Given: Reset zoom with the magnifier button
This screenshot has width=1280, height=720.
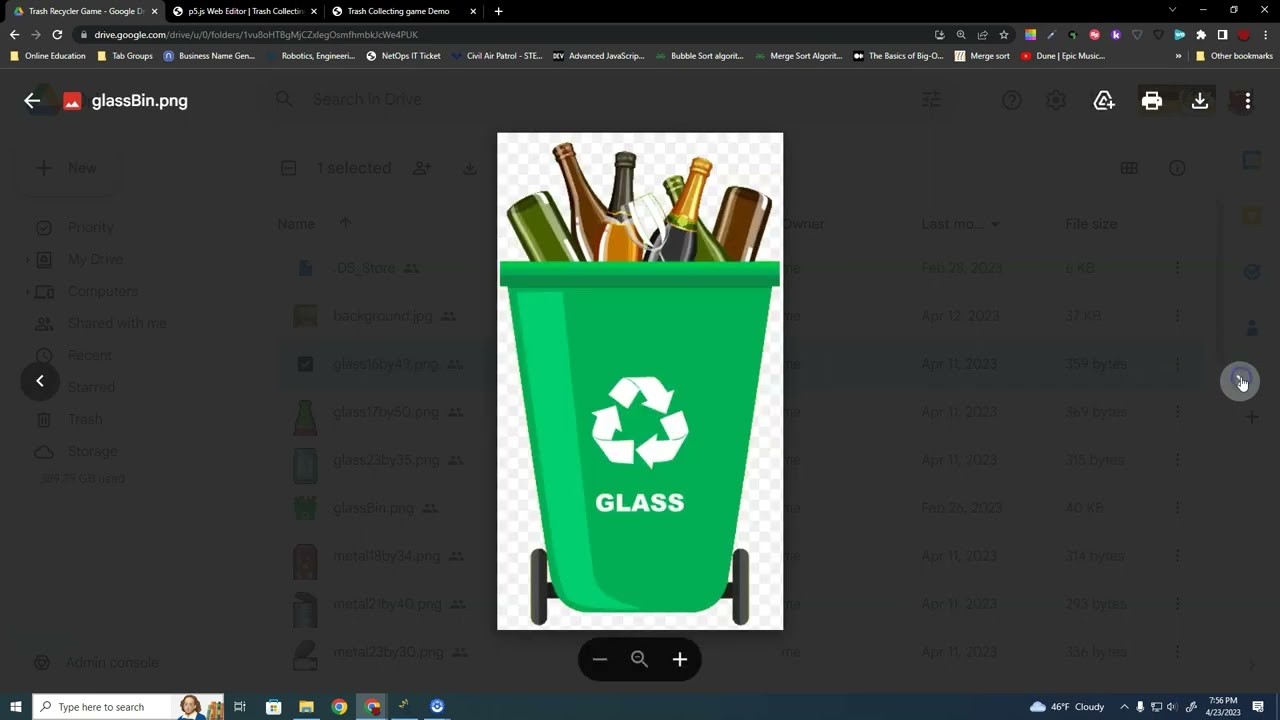Looking at the screenshot, I should (x=640, y=659).
